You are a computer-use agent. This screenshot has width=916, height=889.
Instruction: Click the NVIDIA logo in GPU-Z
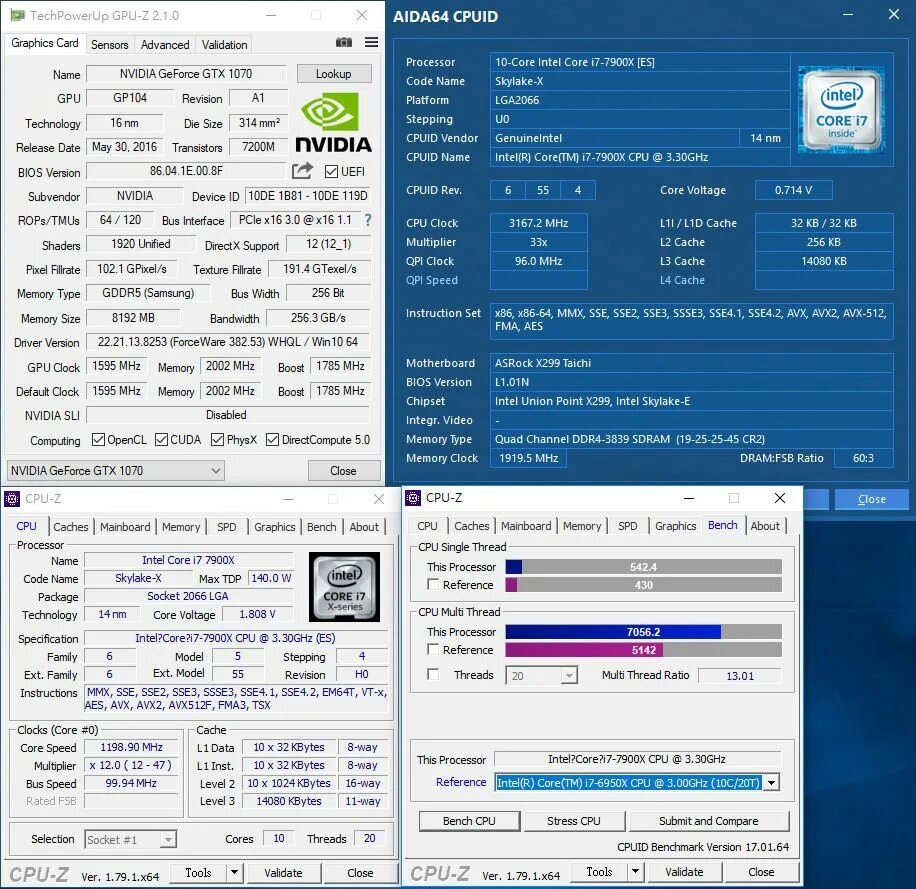(x=334, y=123)
